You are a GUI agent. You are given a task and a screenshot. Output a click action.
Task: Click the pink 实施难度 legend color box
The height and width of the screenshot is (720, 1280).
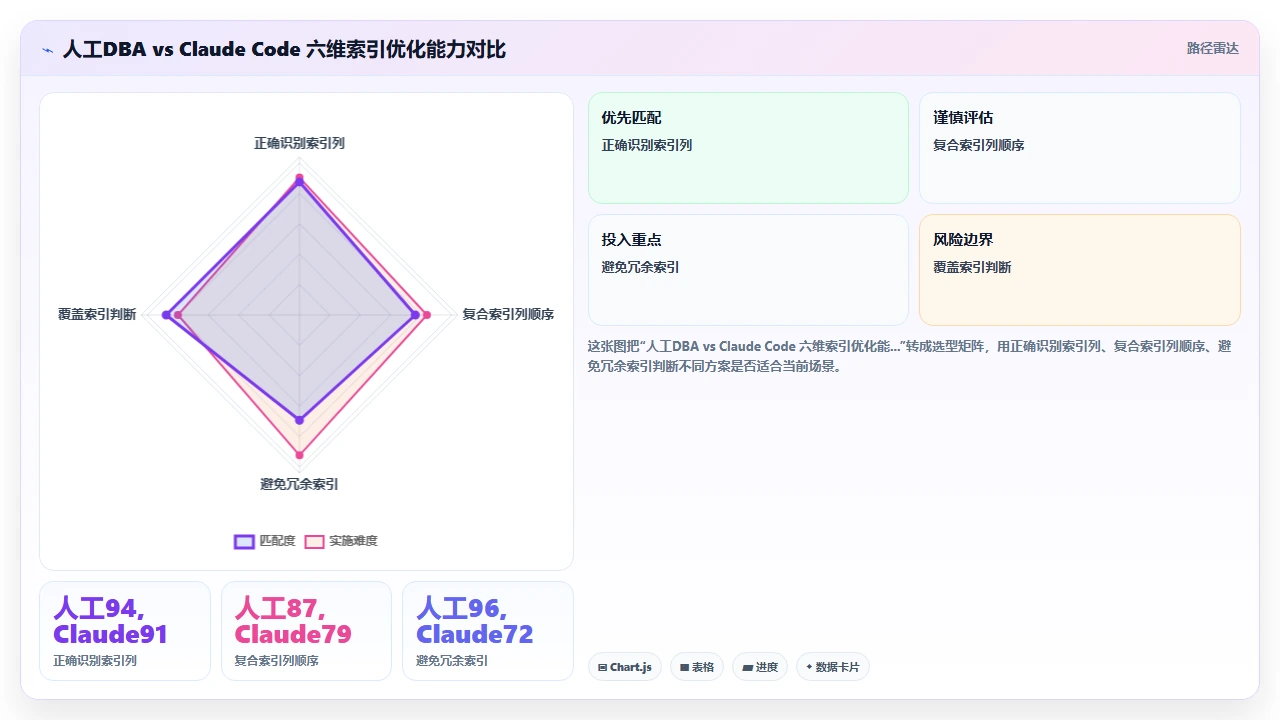(314, 541)
